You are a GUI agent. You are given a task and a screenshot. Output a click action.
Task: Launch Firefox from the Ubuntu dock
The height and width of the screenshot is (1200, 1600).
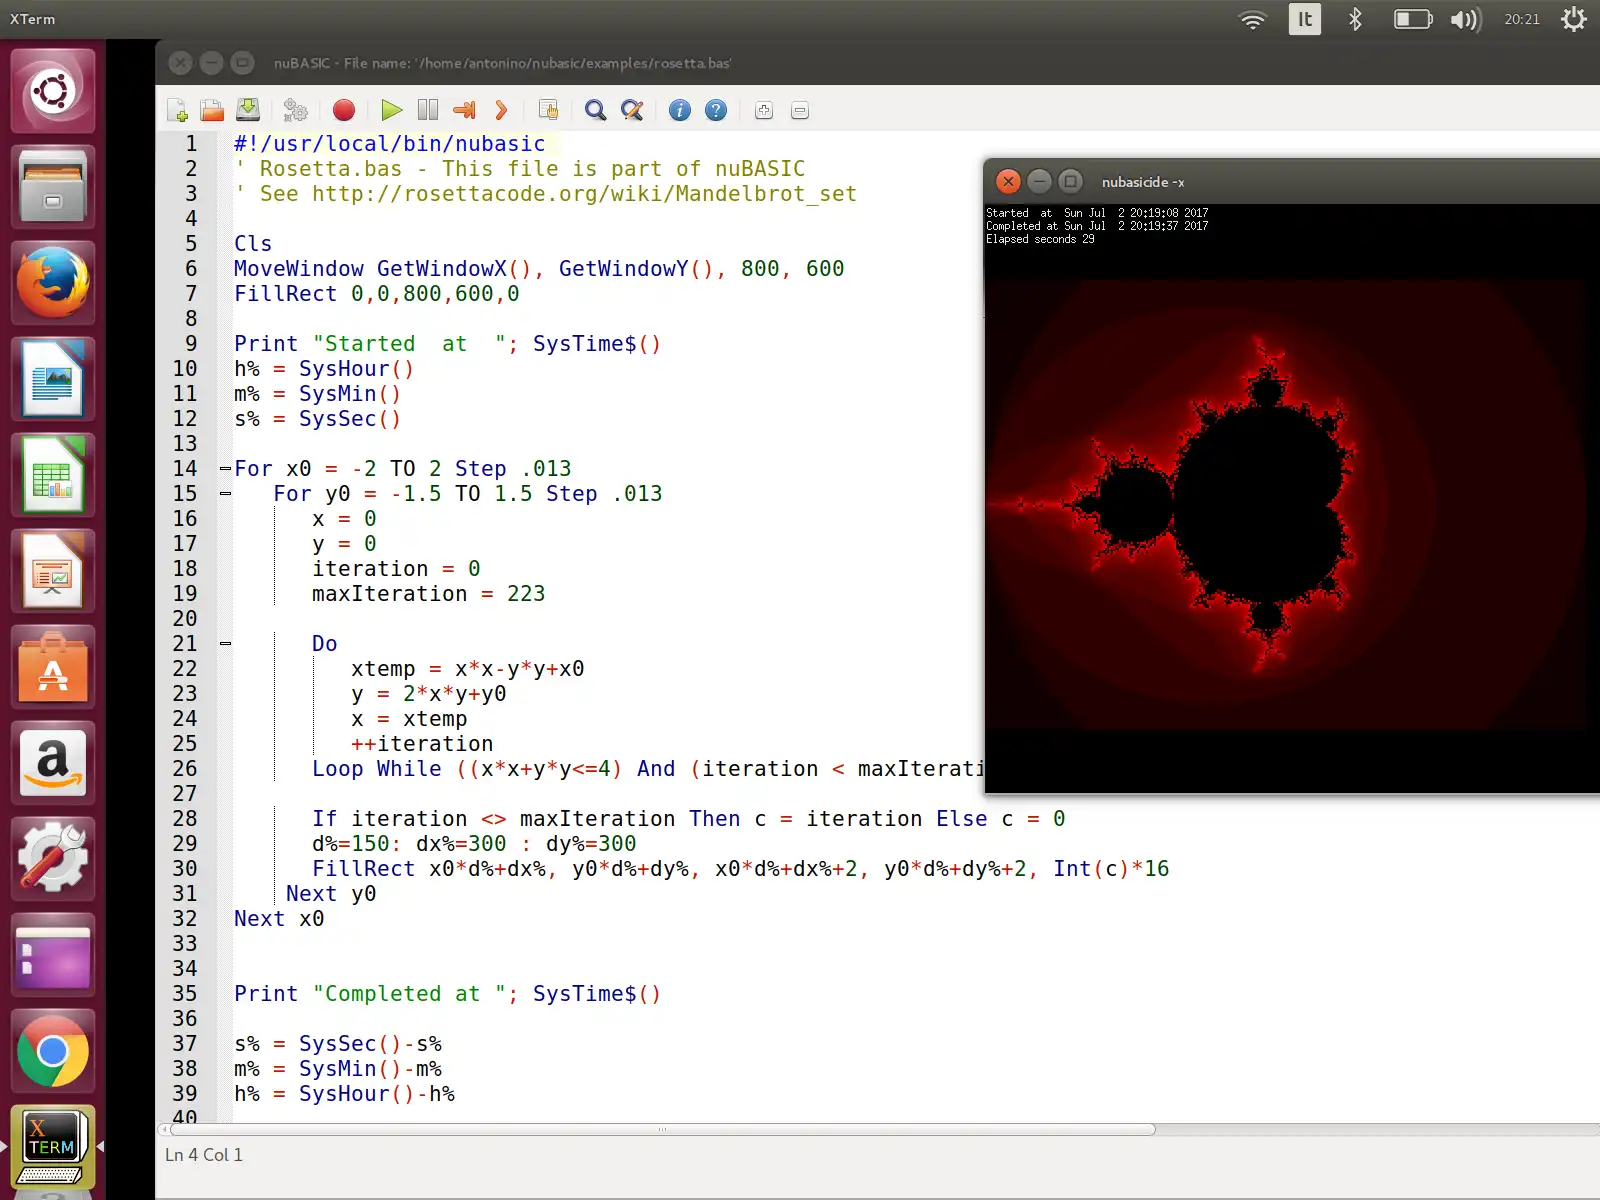click(x=53, y=282)
